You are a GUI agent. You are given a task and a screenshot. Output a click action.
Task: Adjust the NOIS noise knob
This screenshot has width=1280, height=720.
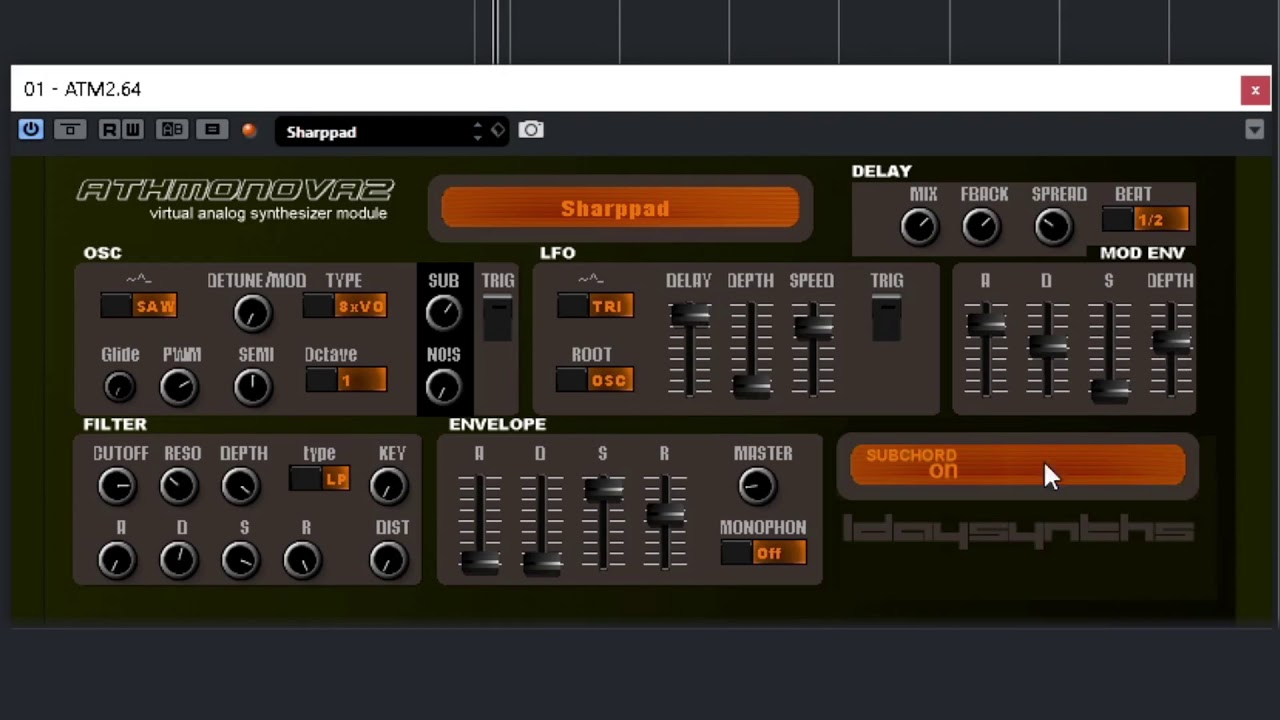click(443, 386)
